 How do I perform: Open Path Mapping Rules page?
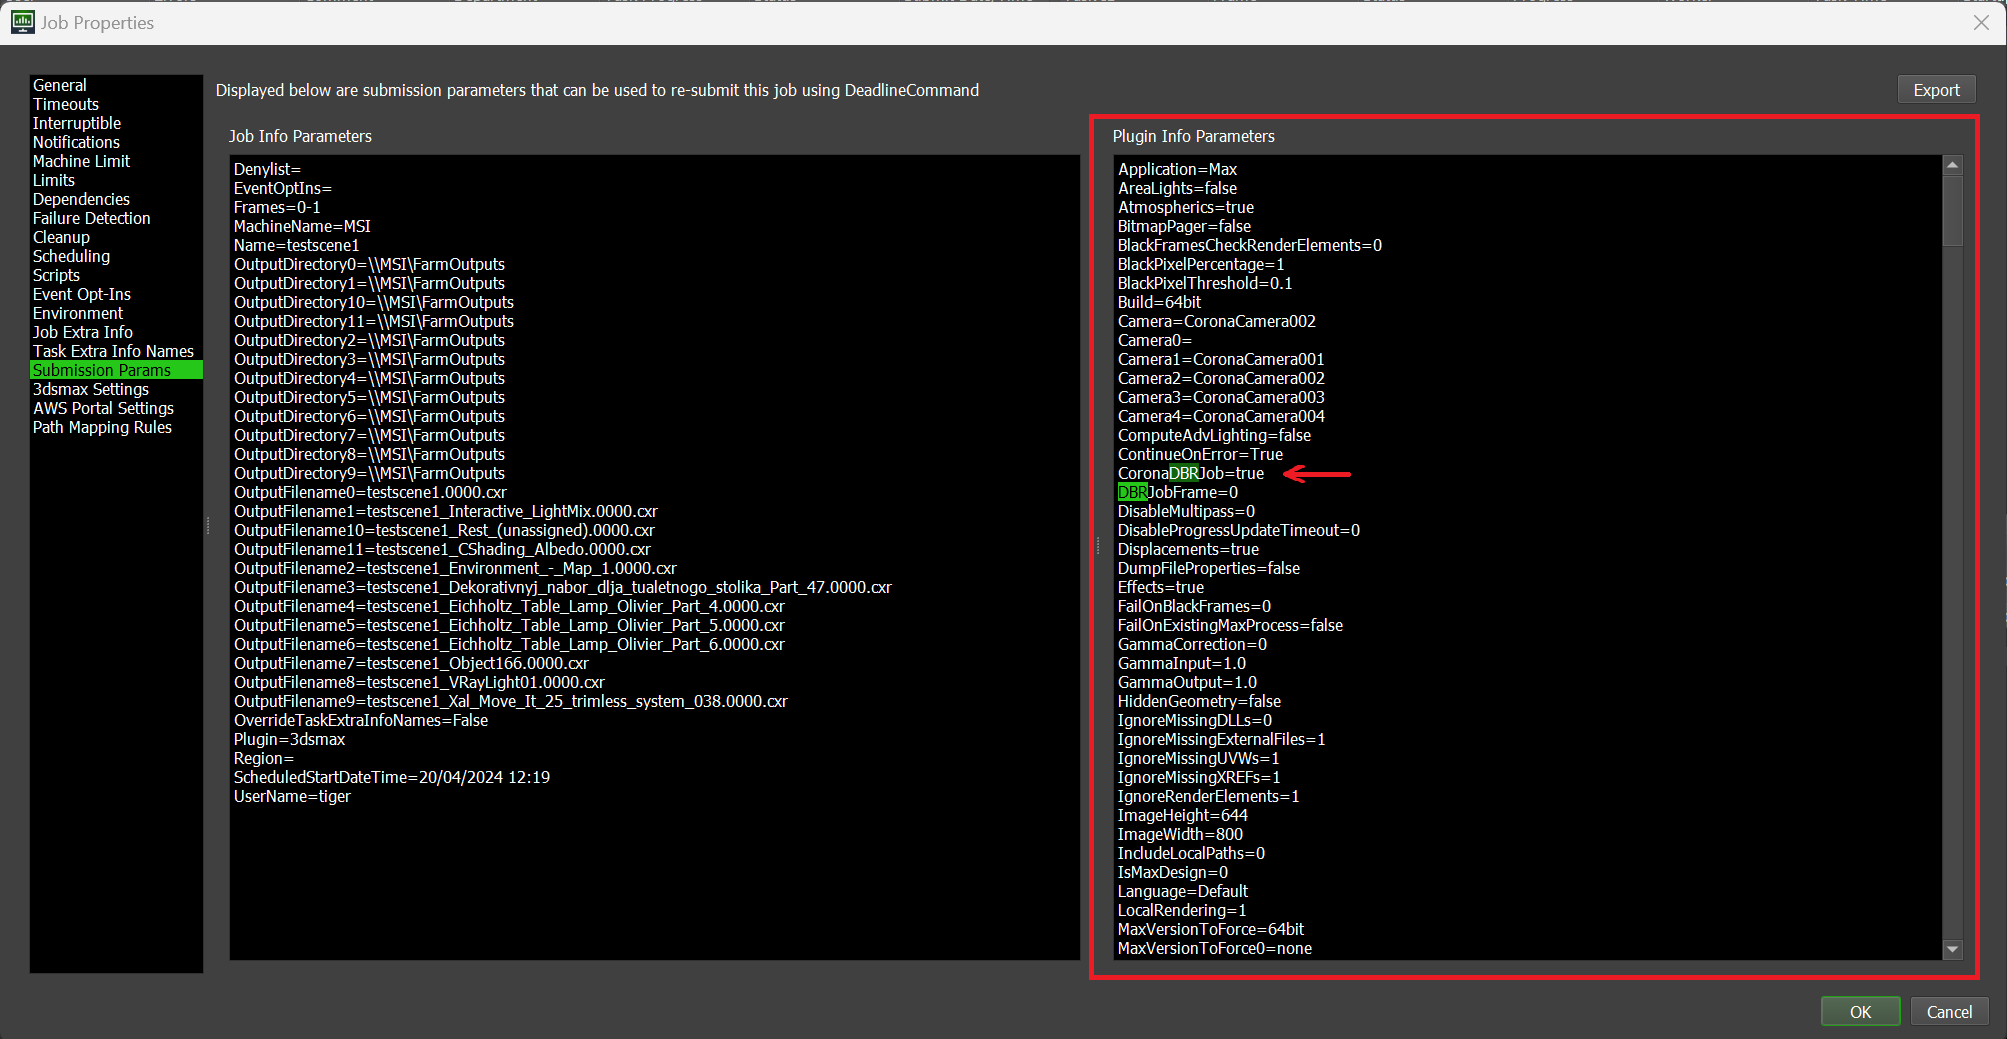103,427
